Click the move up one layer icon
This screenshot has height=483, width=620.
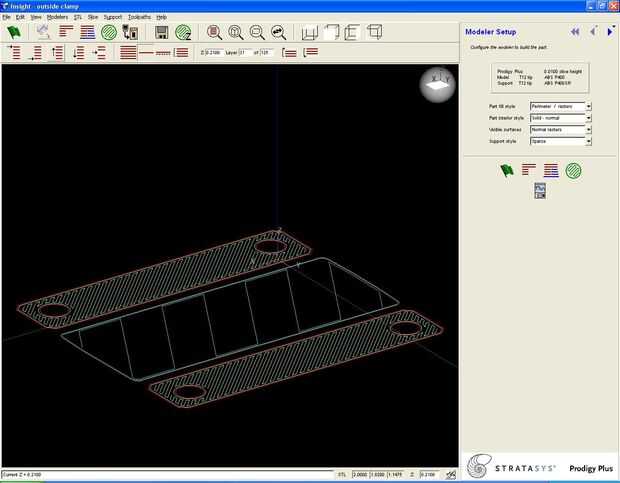[x=57, y=53]
